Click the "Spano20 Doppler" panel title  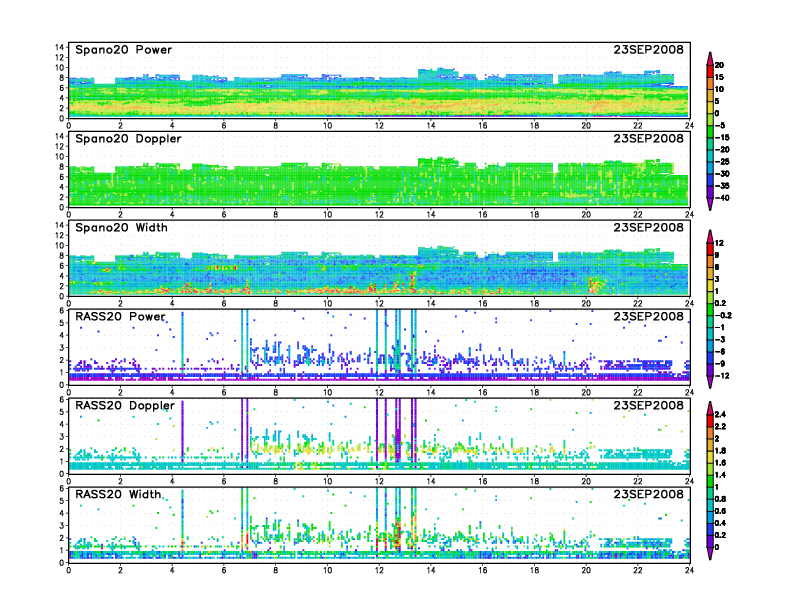click(128, 139)
